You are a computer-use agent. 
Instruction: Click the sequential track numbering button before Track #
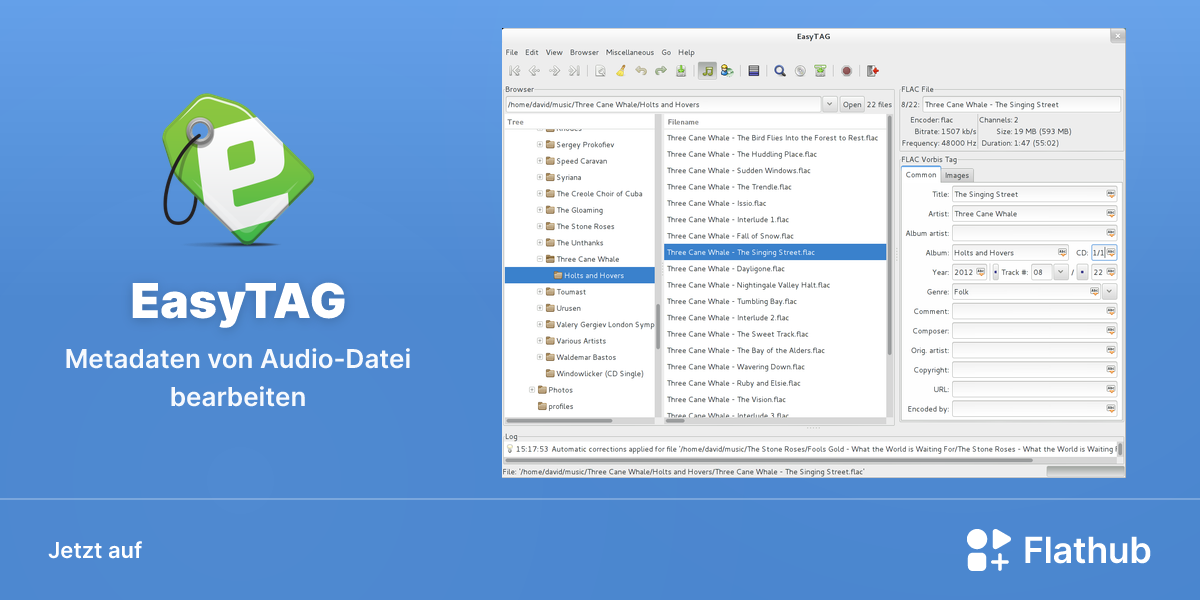[x=995, y=272]
